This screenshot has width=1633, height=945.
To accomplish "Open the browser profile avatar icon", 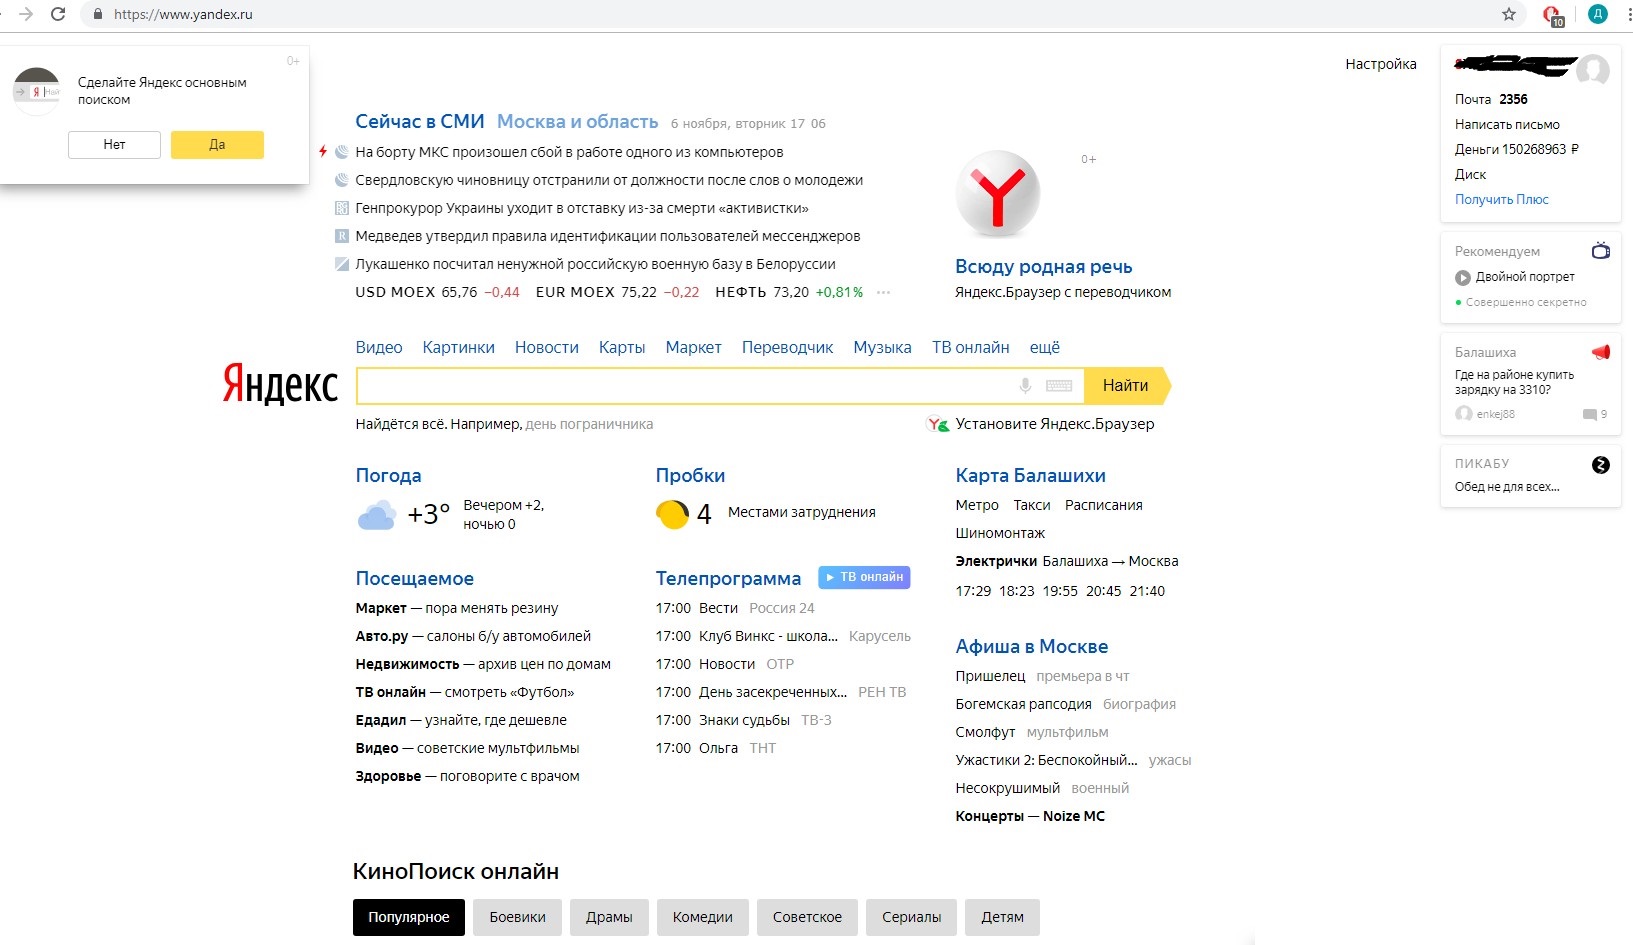I will pos(1598,14).
